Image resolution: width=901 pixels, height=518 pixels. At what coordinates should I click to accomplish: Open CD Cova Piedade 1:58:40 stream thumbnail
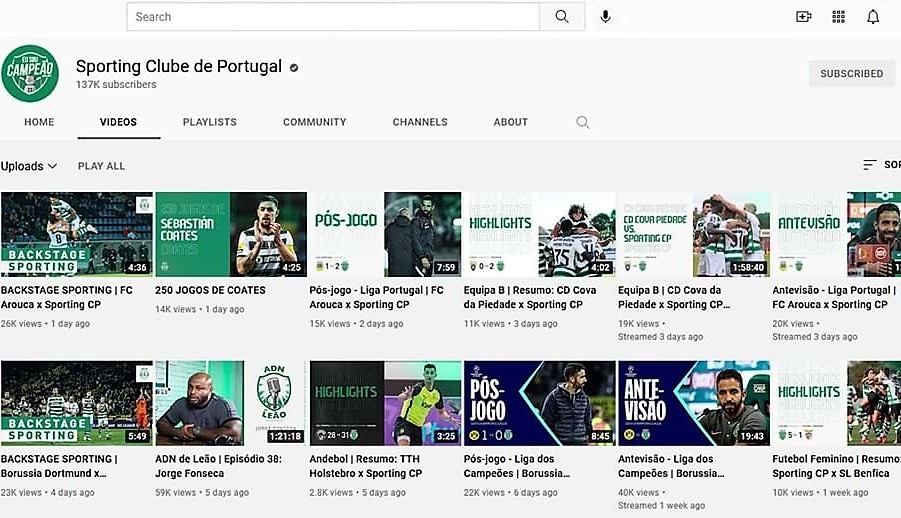coord(694,235)
